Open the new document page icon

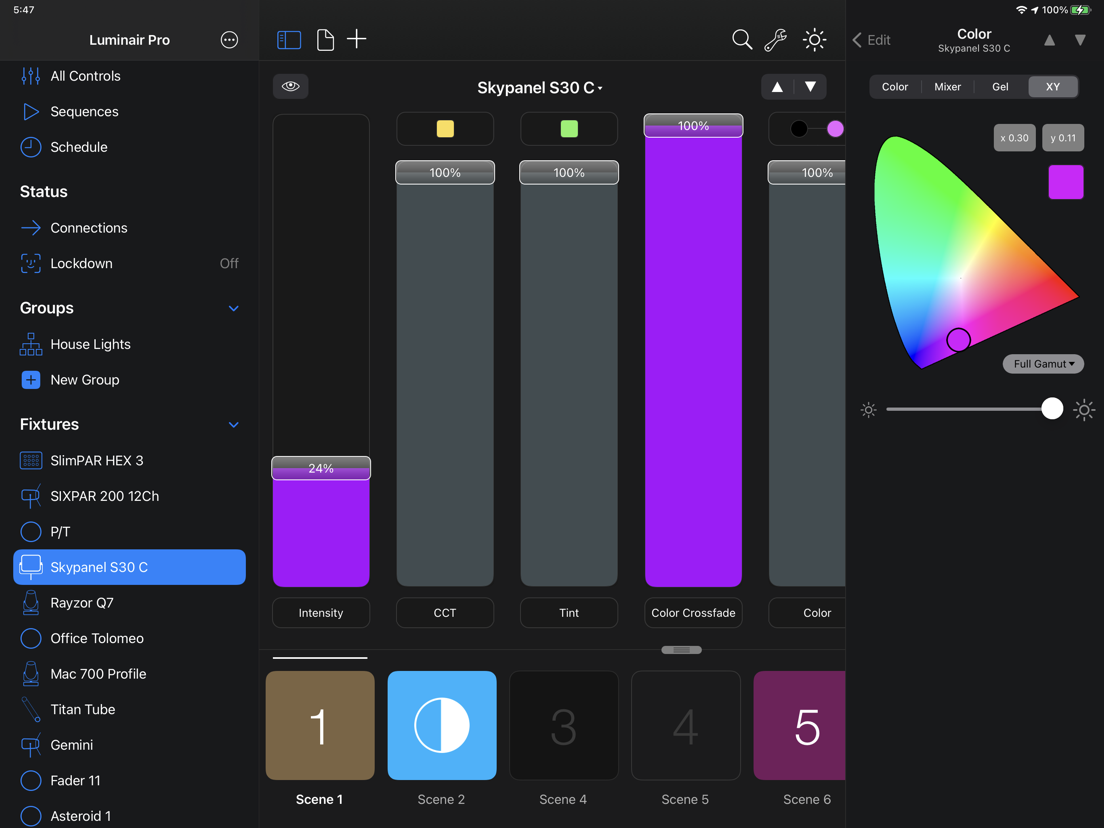(325, 39)
